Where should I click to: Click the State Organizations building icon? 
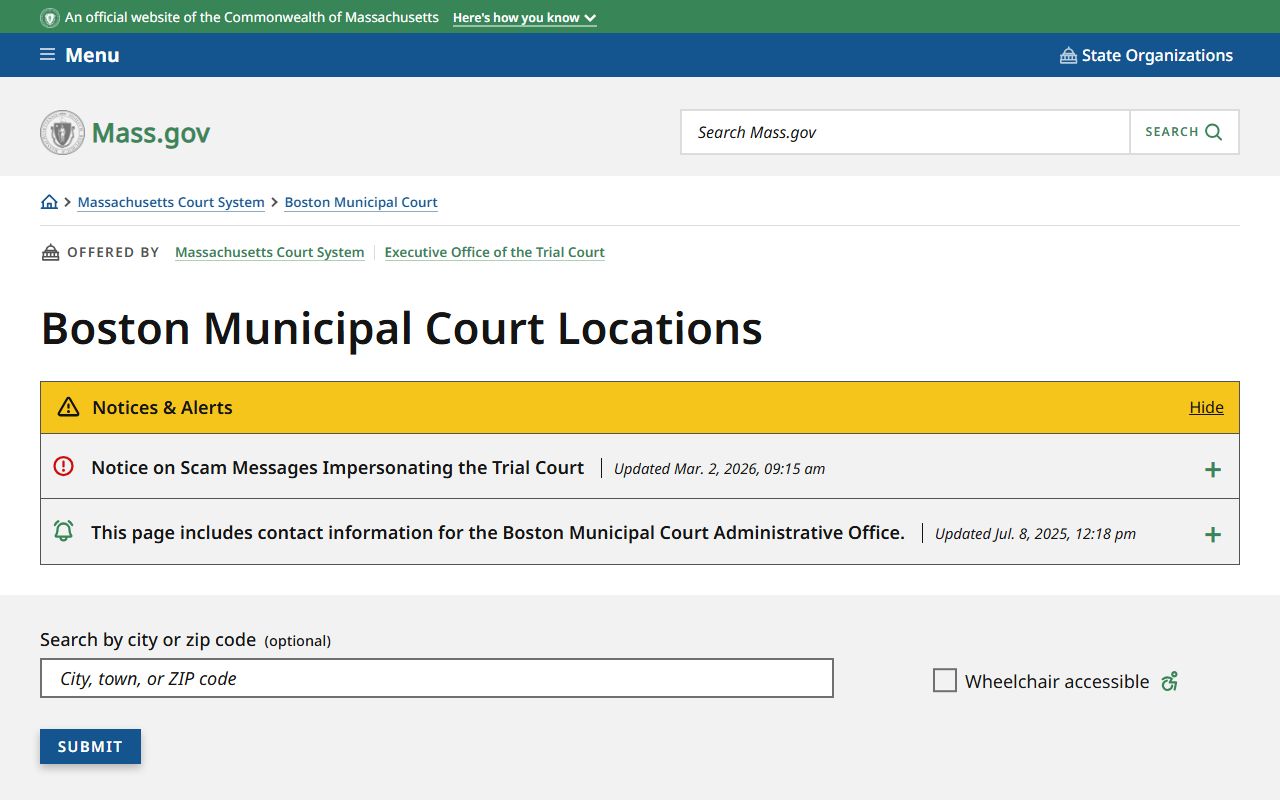pos(1068,55)
